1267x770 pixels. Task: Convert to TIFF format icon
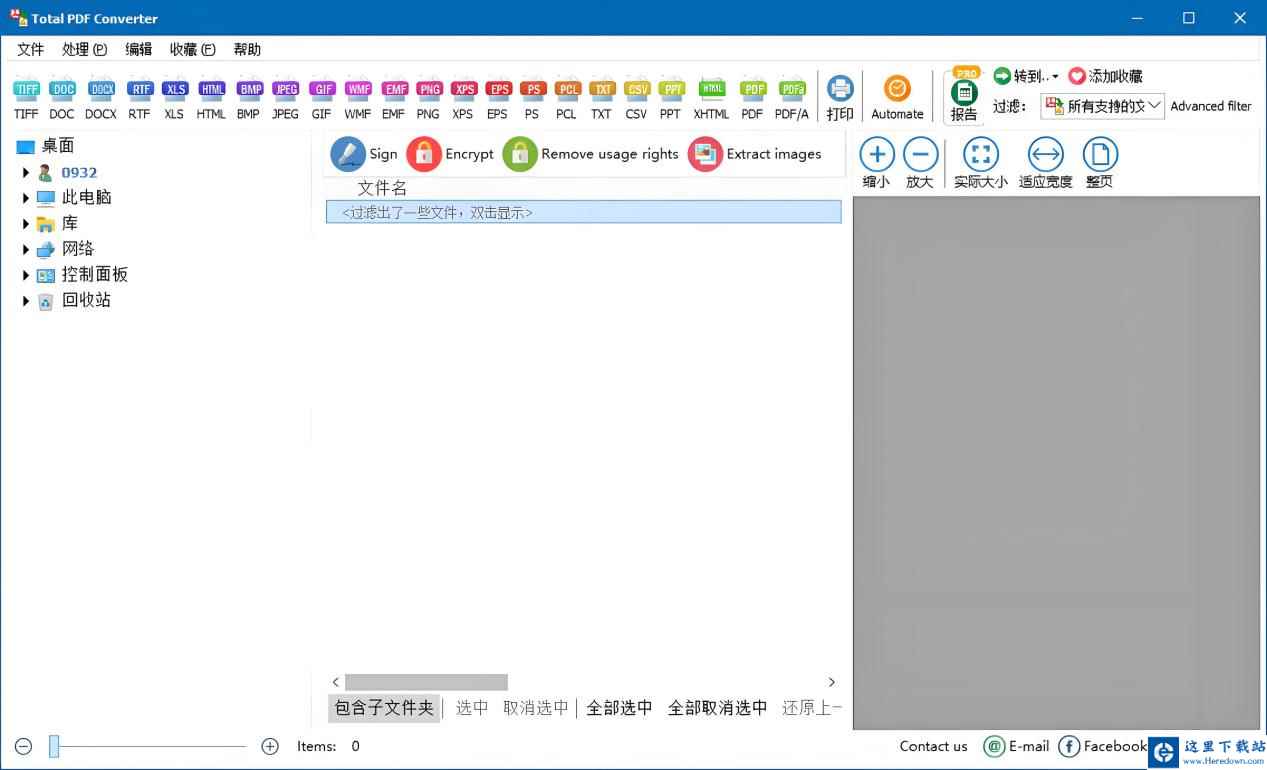(x=26, y=98)
